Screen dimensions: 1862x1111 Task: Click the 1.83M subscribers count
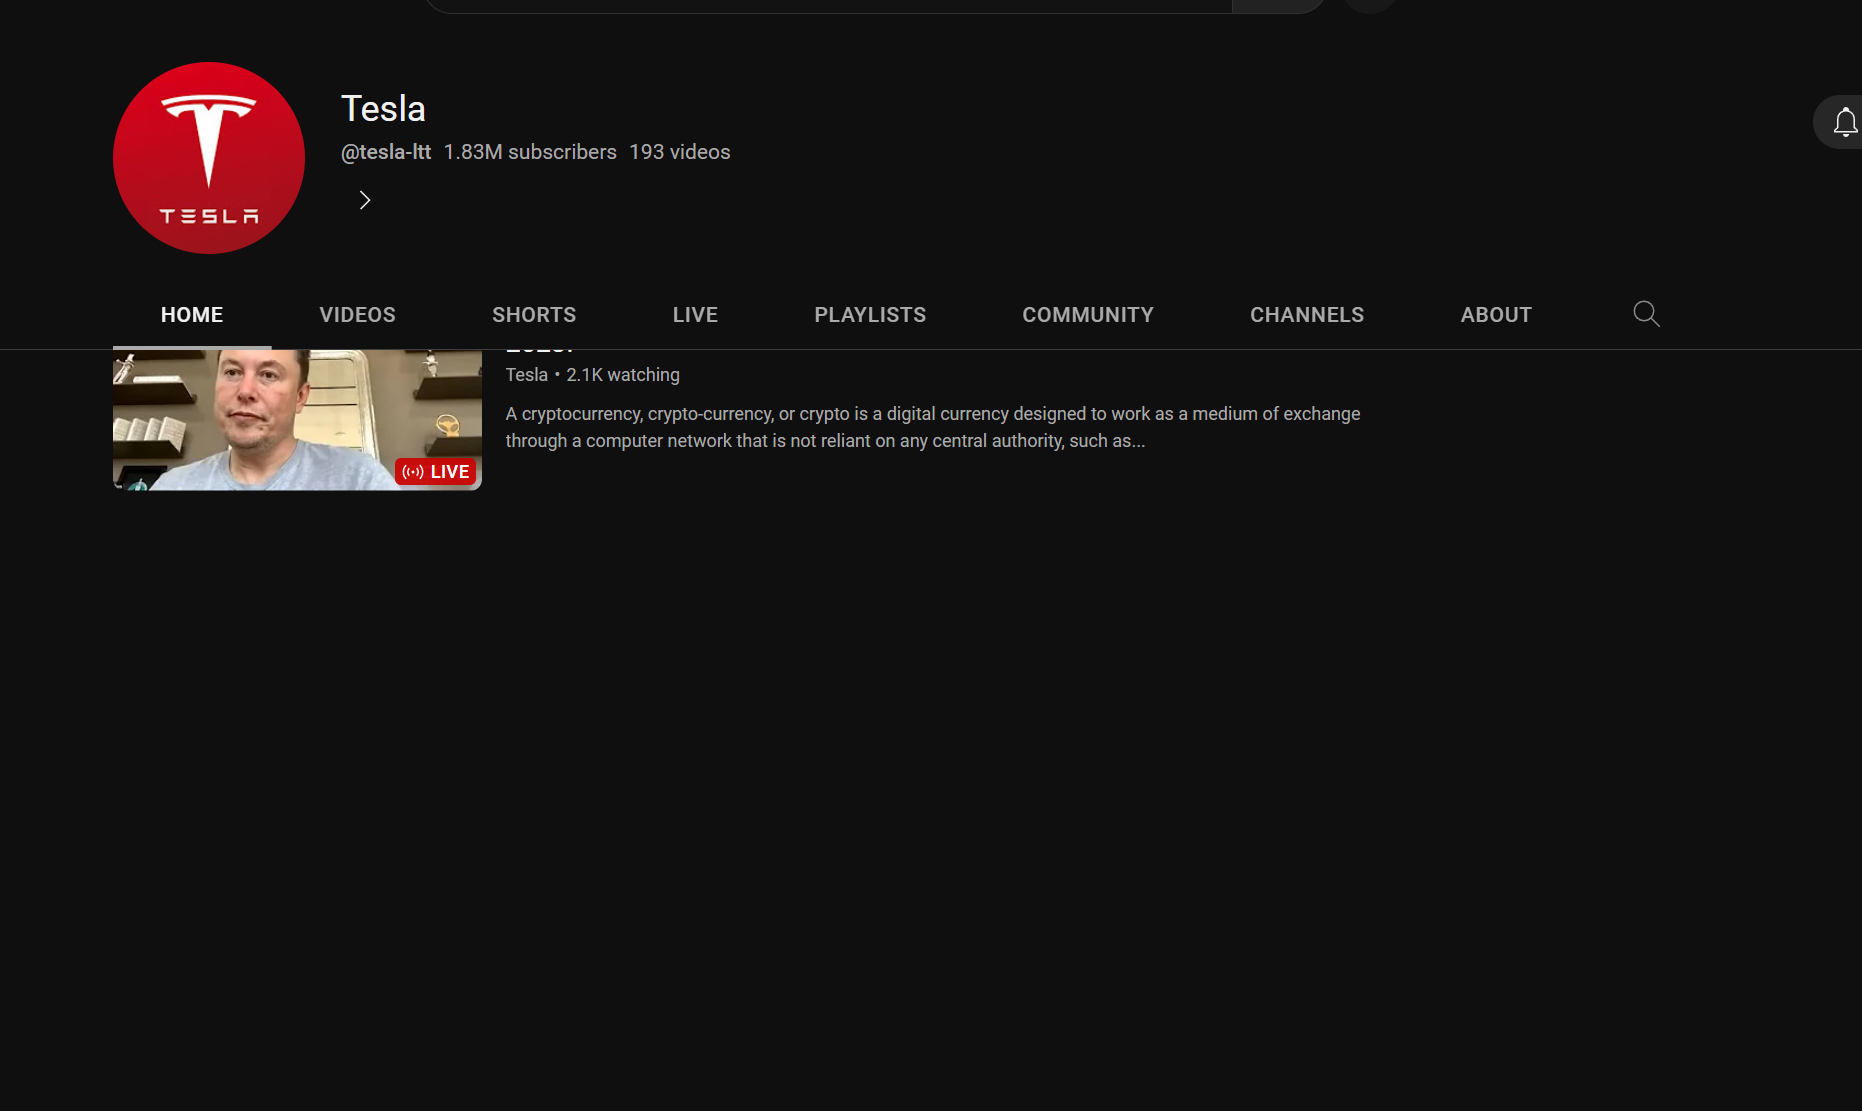[x=530, y=152]
